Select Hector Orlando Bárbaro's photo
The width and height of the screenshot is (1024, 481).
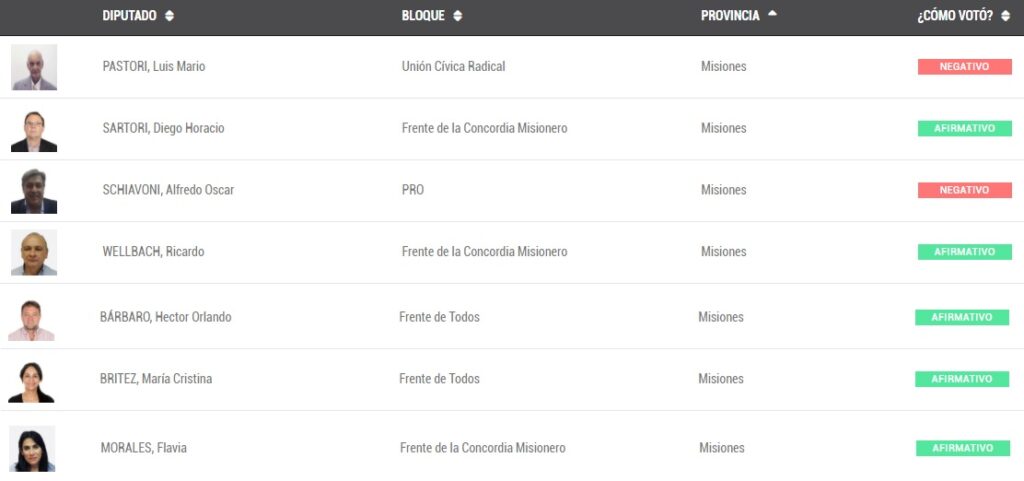pos(31,318)
